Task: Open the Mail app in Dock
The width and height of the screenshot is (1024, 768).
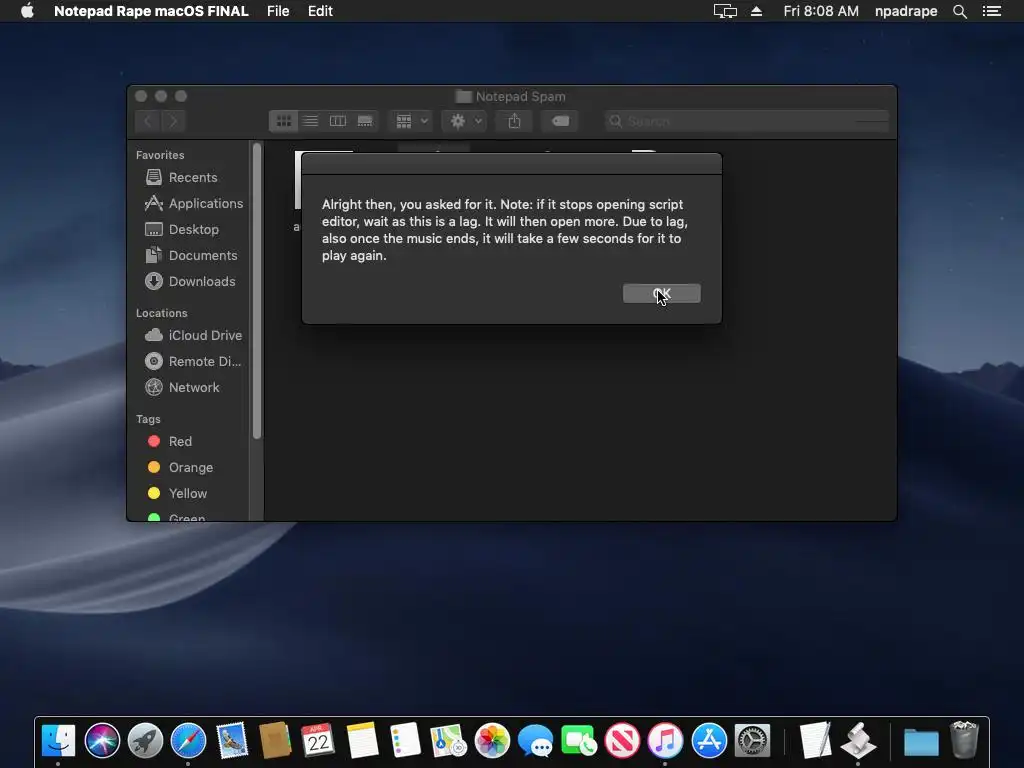Action: (232, 741)
